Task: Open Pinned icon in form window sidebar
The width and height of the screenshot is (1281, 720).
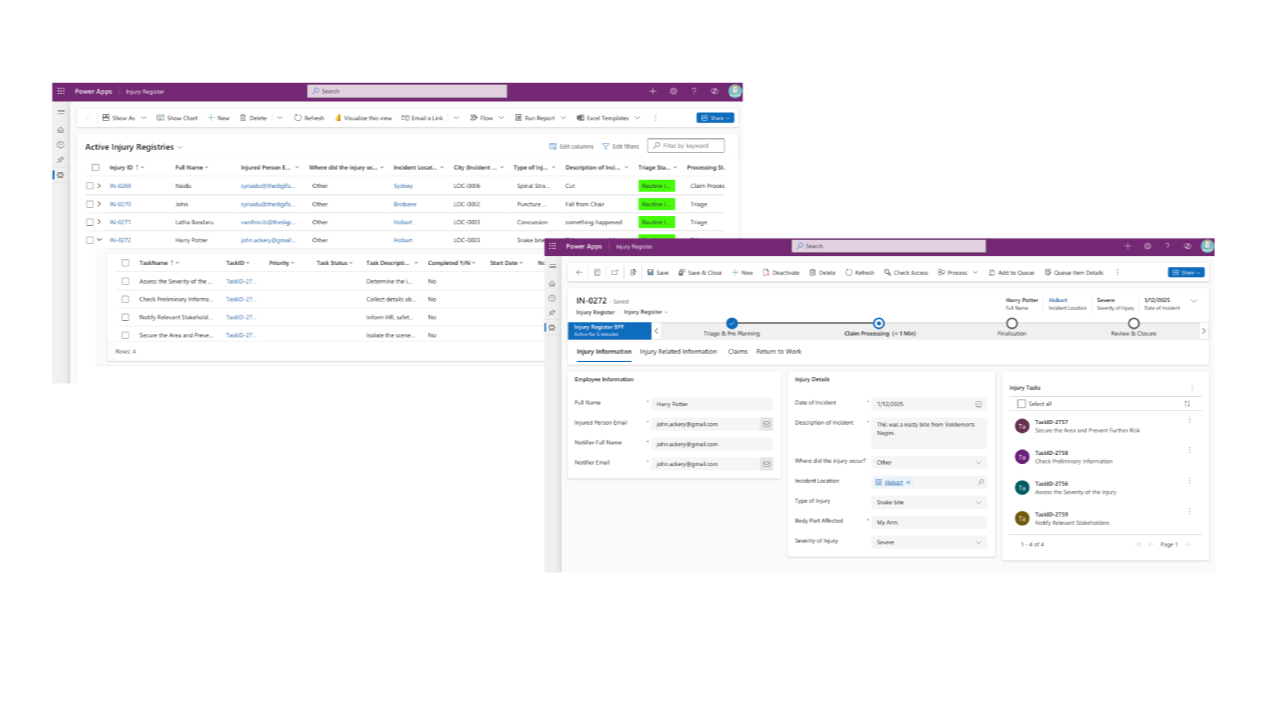Action: click(x=552, y=313)
